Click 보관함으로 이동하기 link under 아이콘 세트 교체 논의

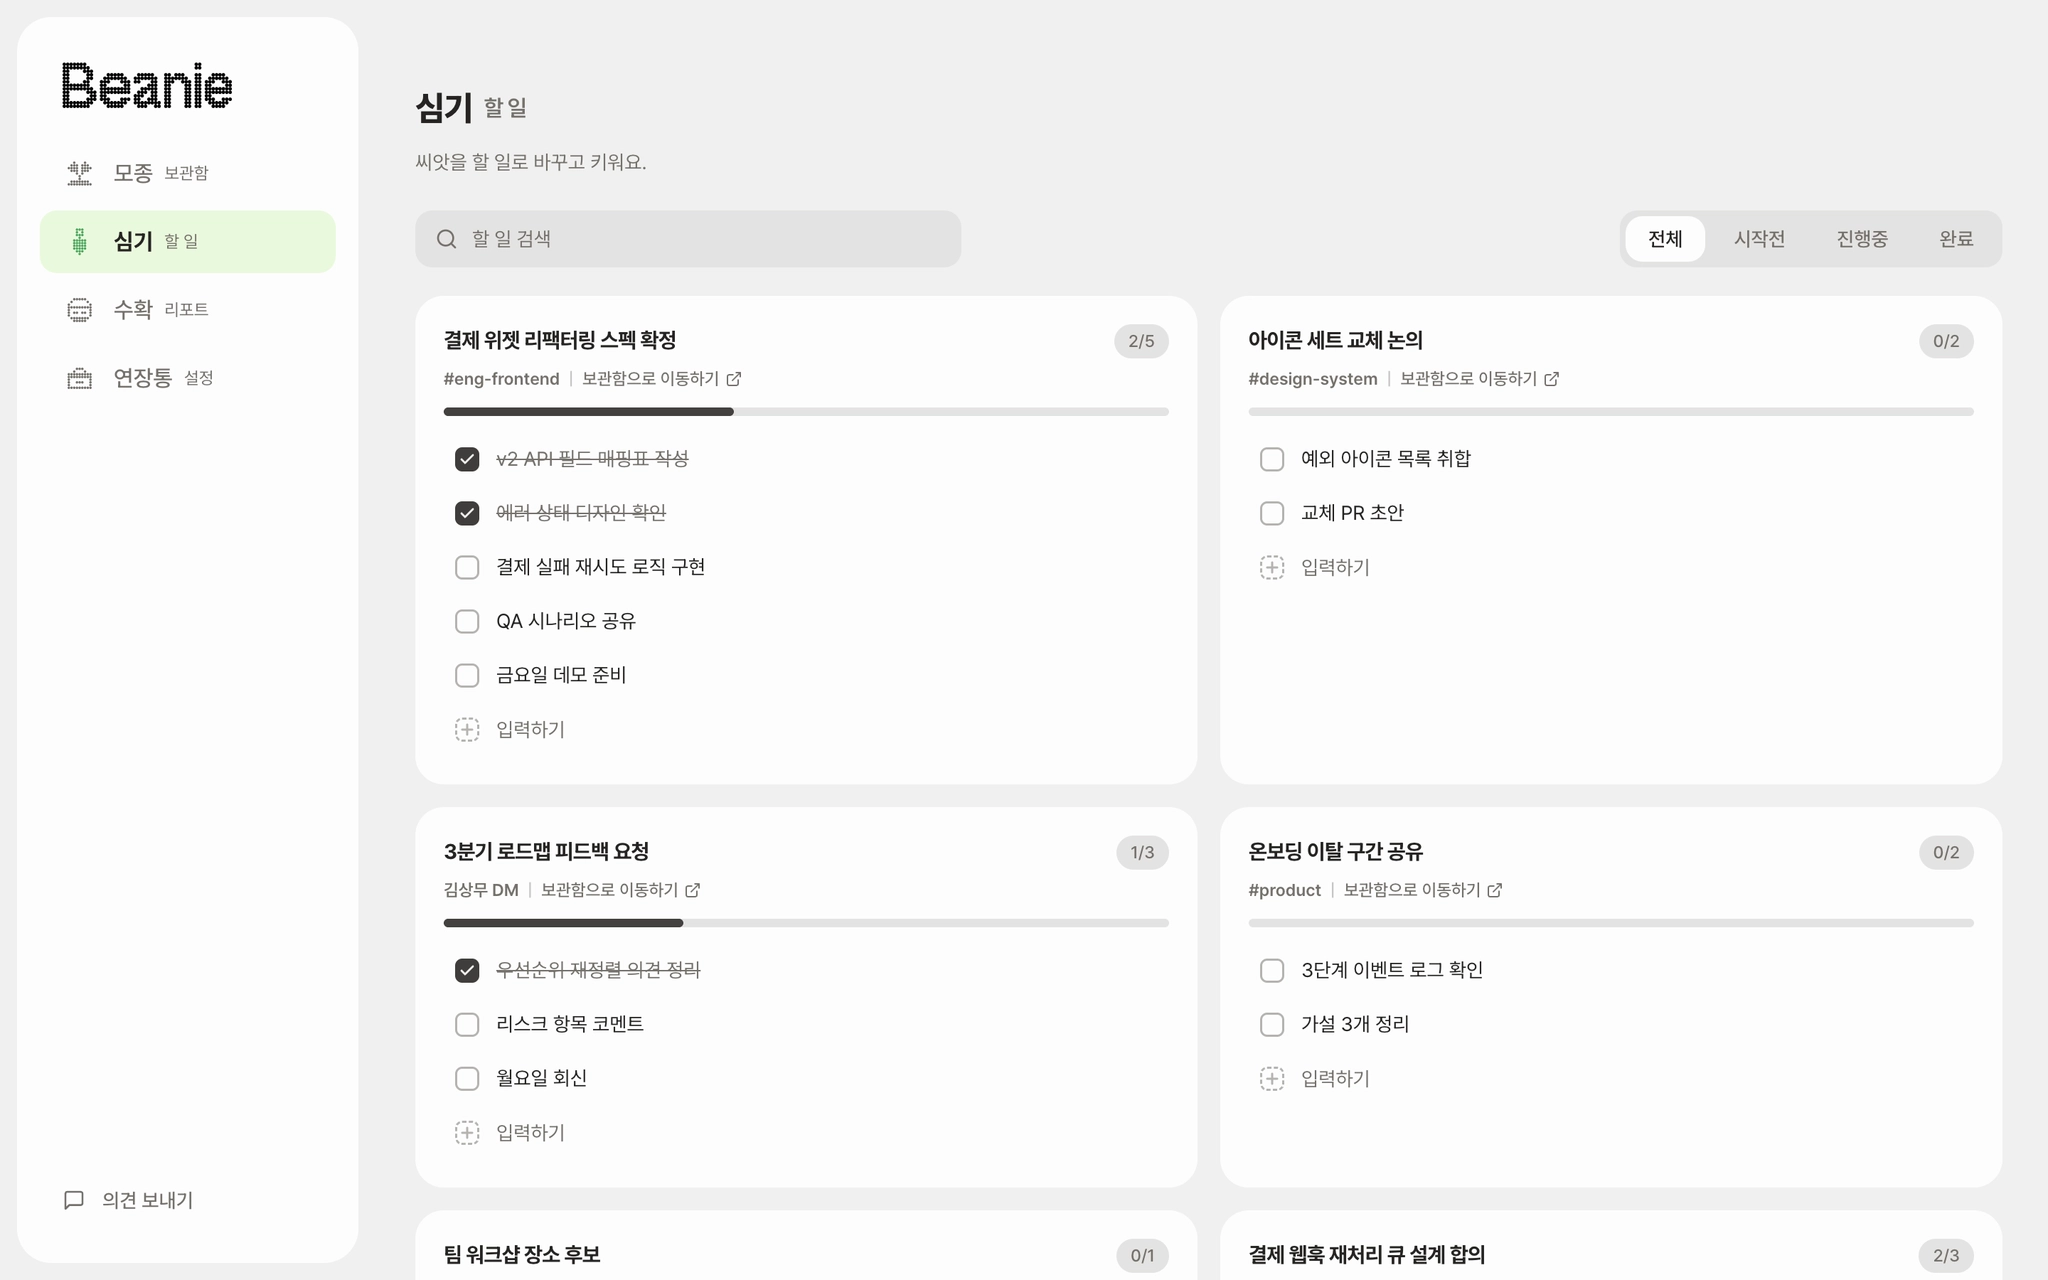coord(1468,379)
